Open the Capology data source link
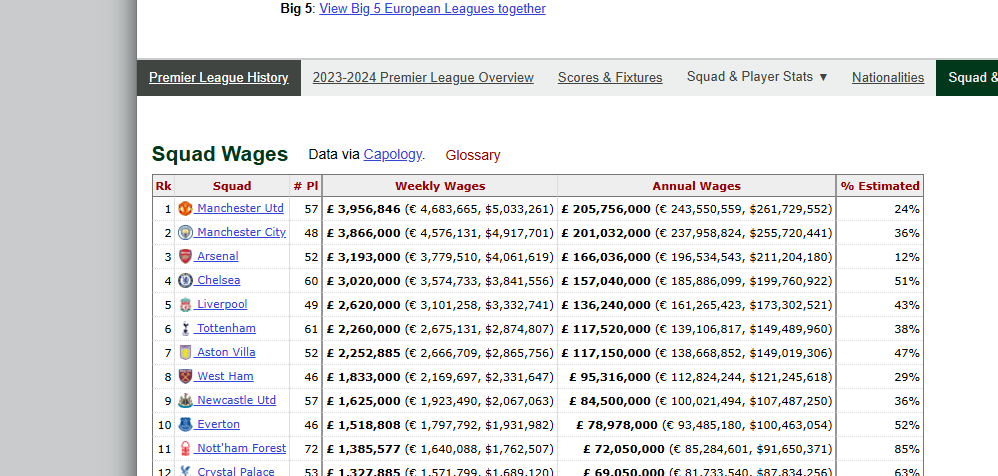The width and height of the screenshot is (998, 476). point(392,154)
